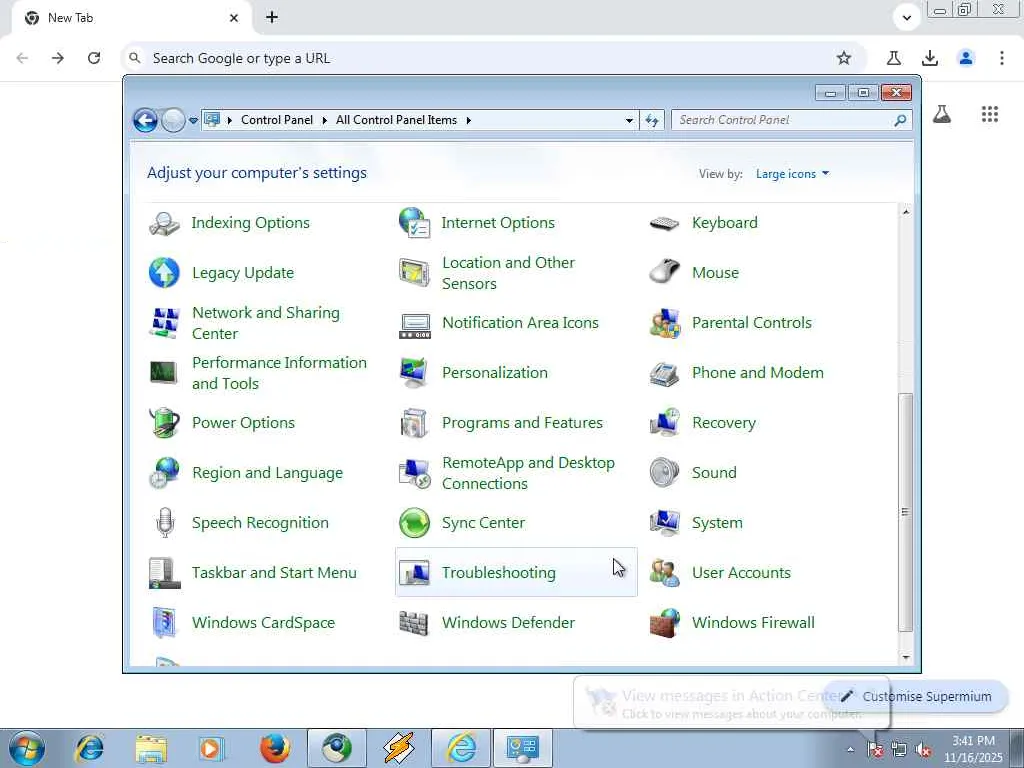Click the System computer icon
Screen dimensions: 1024x768
click(x=664, y=523)
